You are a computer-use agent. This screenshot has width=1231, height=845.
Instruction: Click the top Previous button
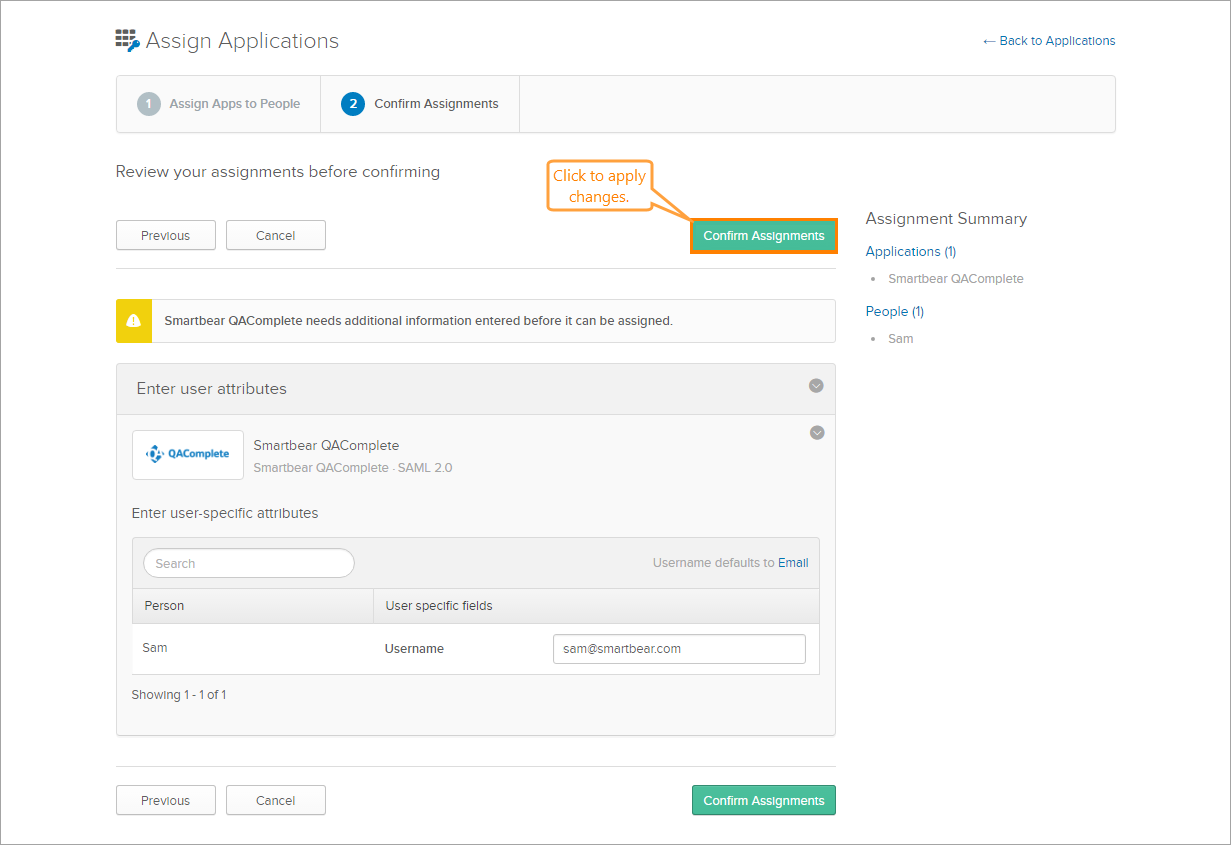[166, 236]
